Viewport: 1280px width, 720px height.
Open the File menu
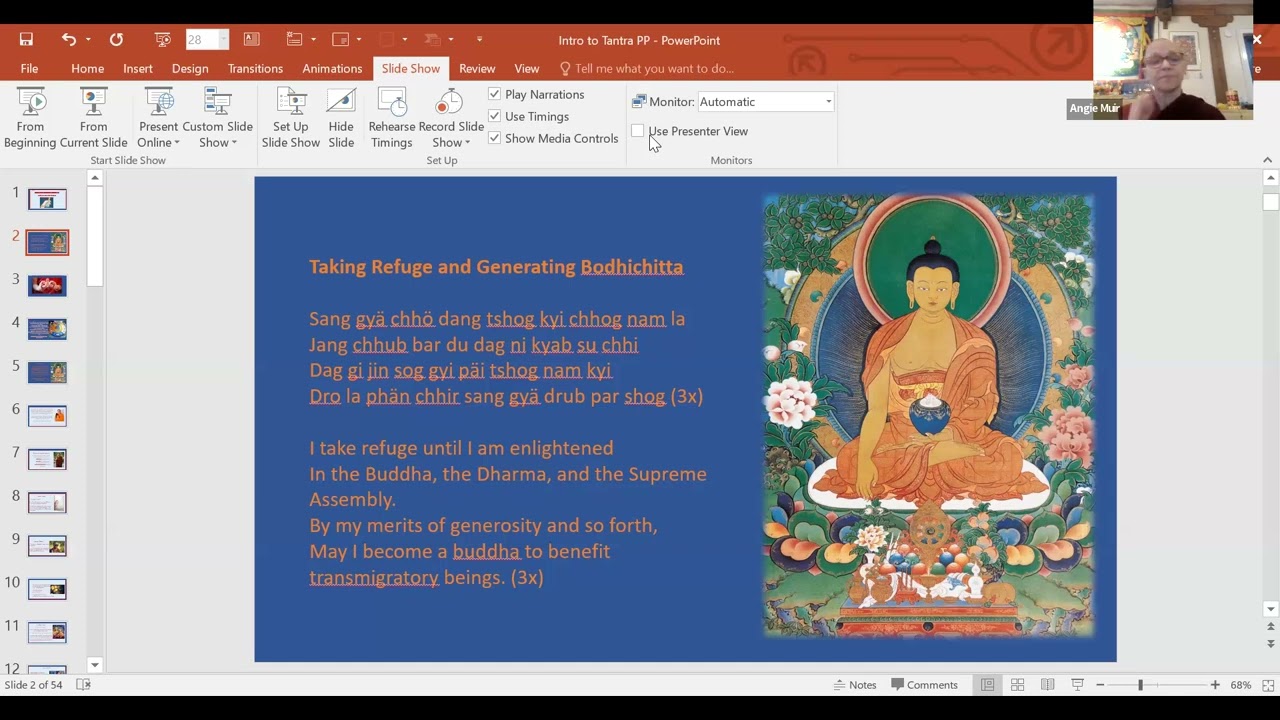[x=29, y=68]
